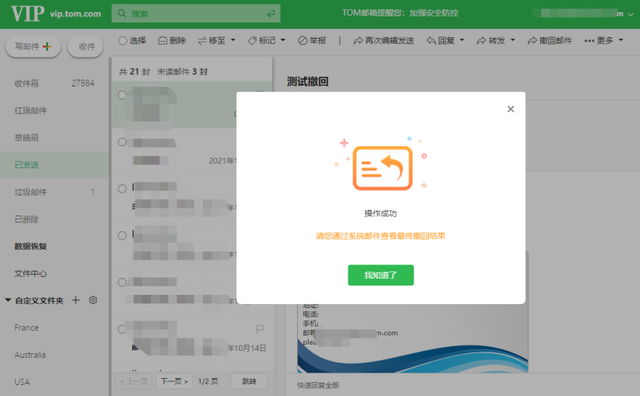Click the flag icon on 10月14日 email

(x=260, y=329)
